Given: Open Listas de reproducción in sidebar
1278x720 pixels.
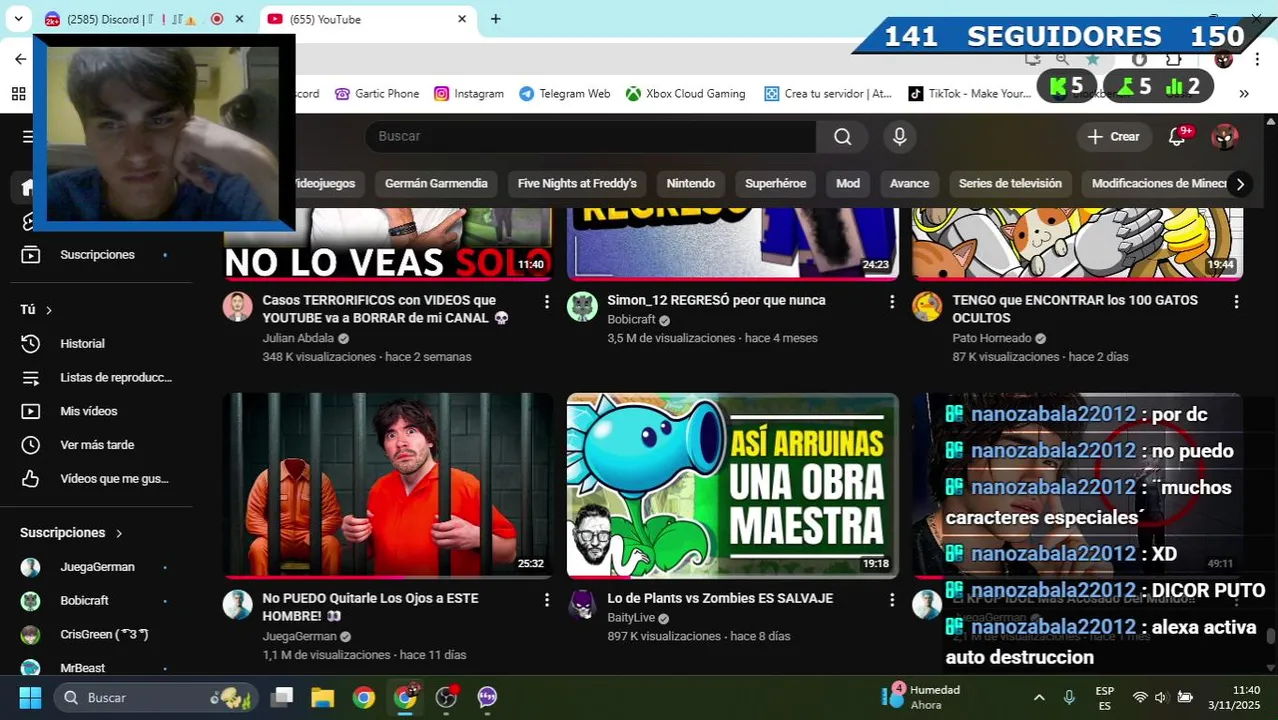Looking at the screenshot, I should 97,377.
